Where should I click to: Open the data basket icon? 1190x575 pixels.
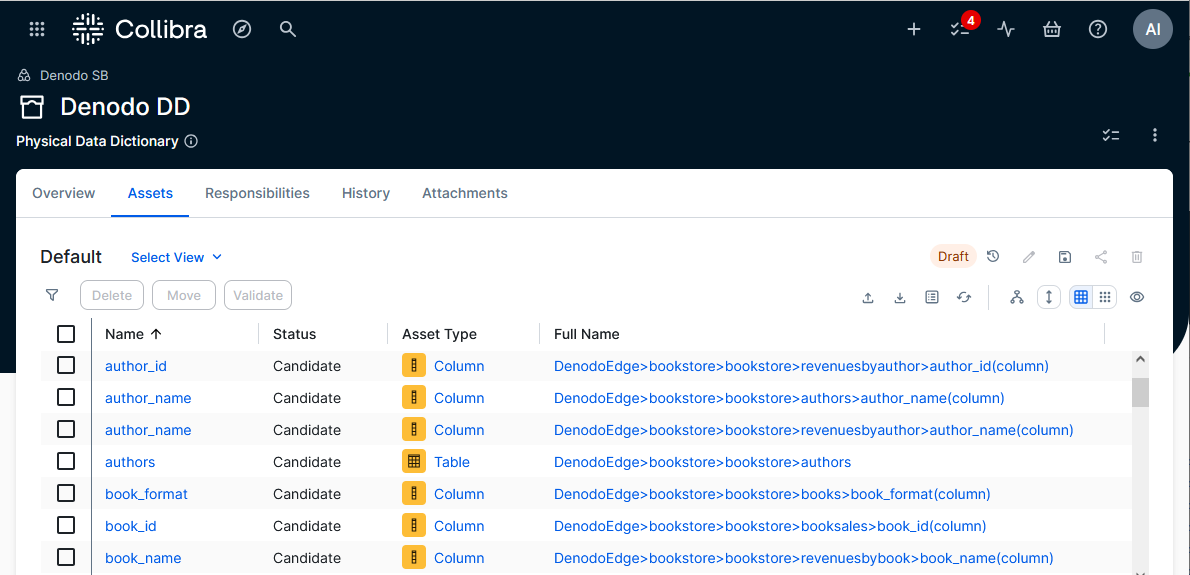1052,30
